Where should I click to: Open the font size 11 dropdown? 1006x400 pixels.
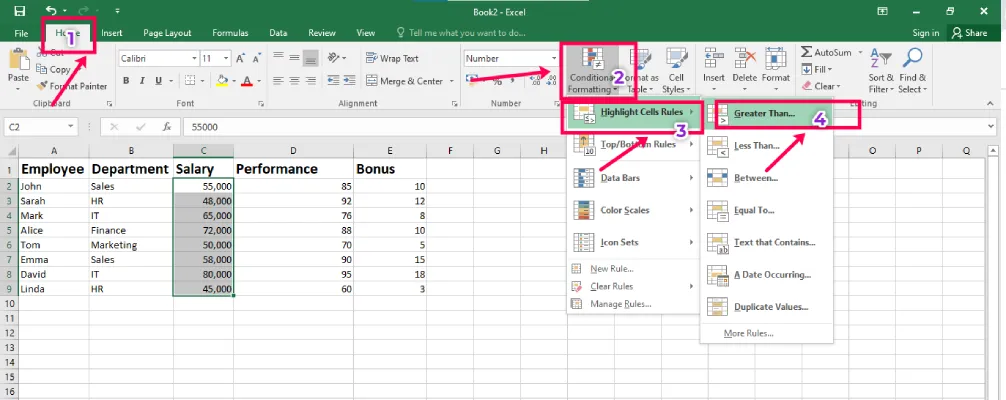226,58
